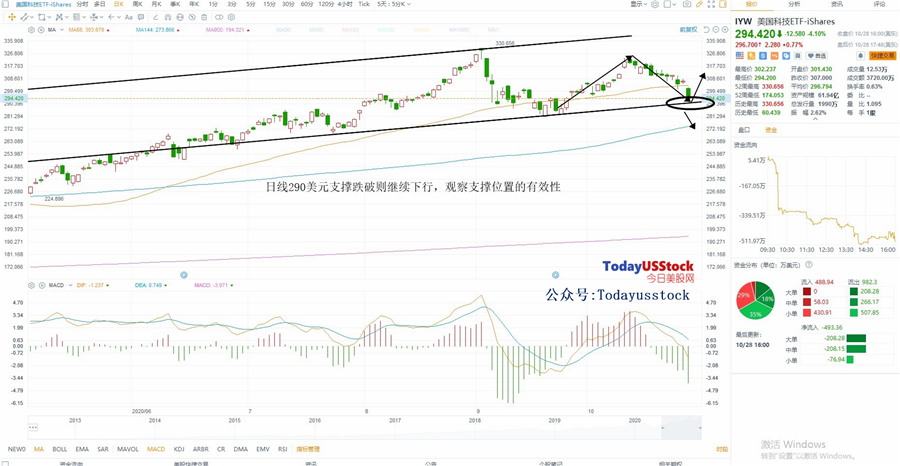Screen dimensions: 900x466
Task: Select the crosshair cursor drawing tool
Action: (x=12, y=17)
